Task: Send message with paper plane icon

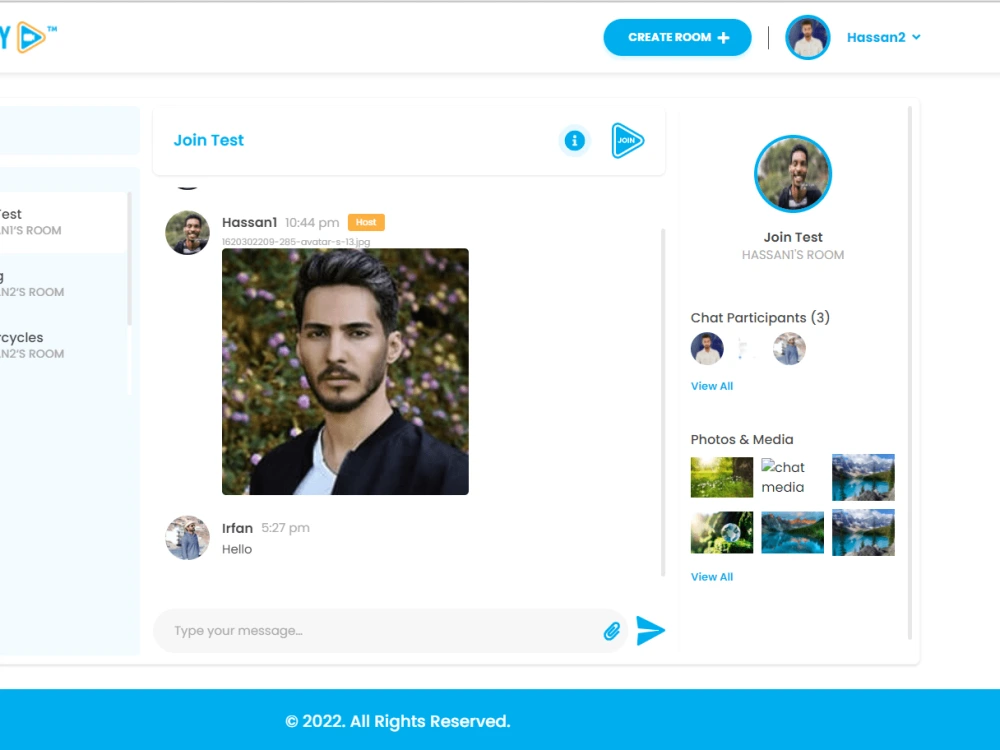Action: 650,631
